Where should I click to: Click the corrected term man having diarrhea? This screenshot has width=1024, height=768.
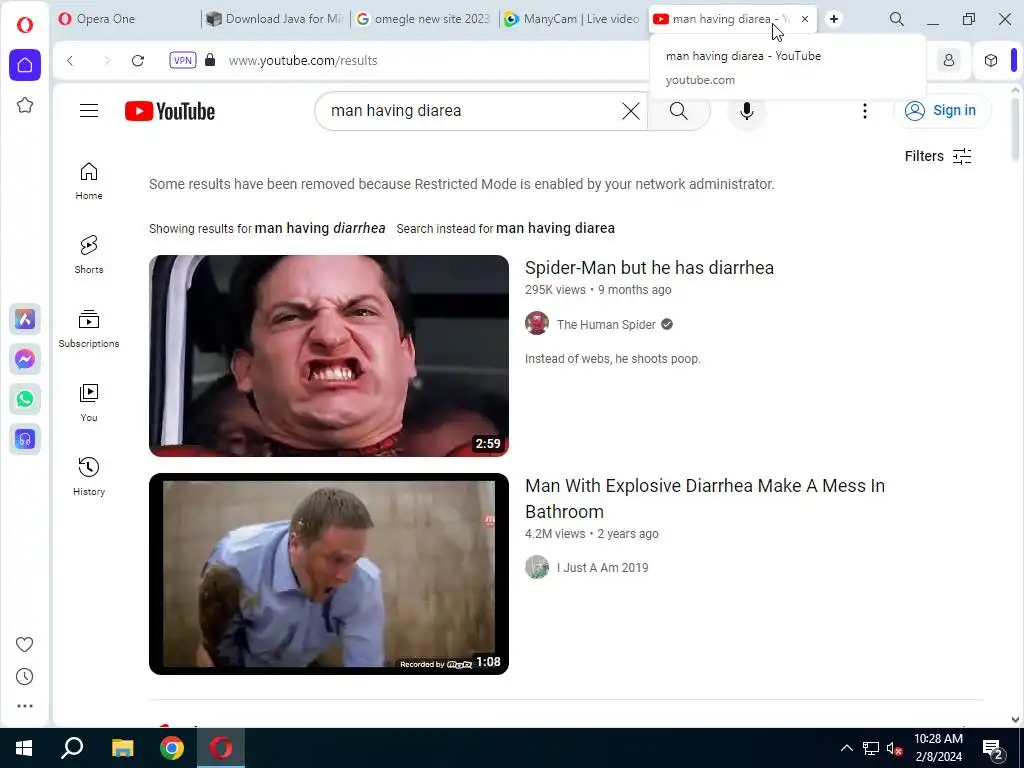point(320,228)
